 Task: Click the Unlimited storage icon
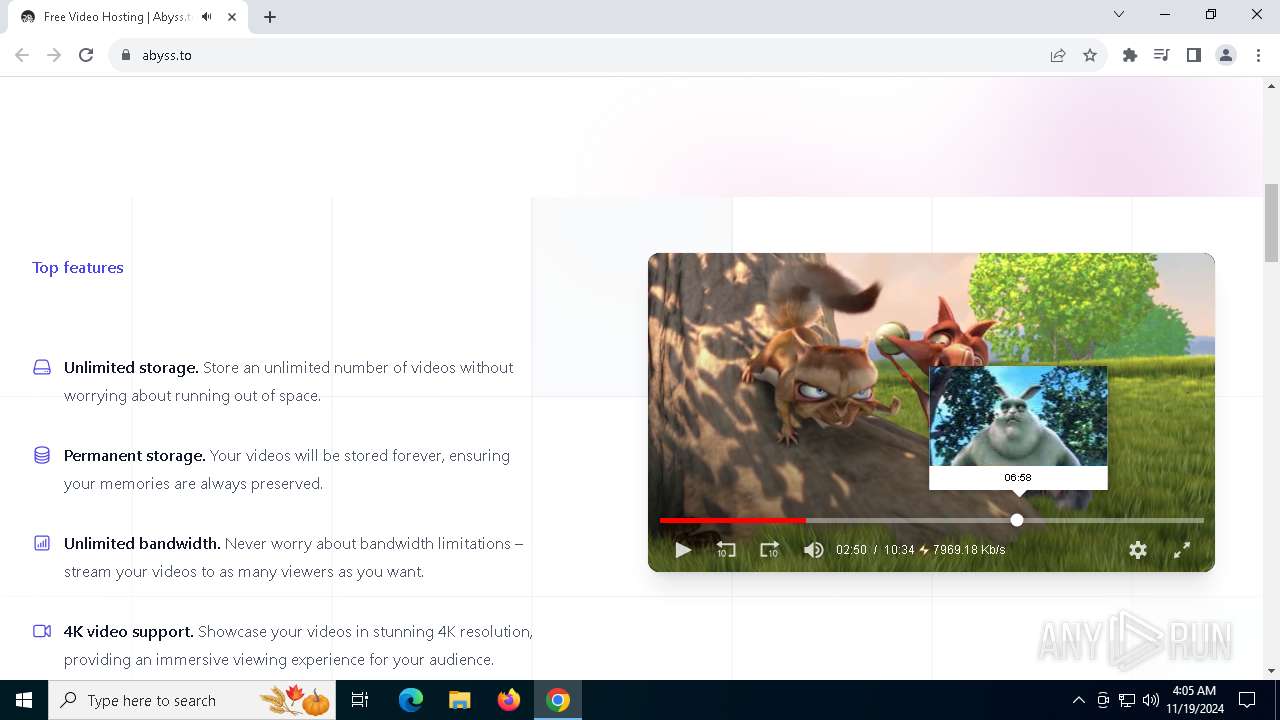(42, 367)
